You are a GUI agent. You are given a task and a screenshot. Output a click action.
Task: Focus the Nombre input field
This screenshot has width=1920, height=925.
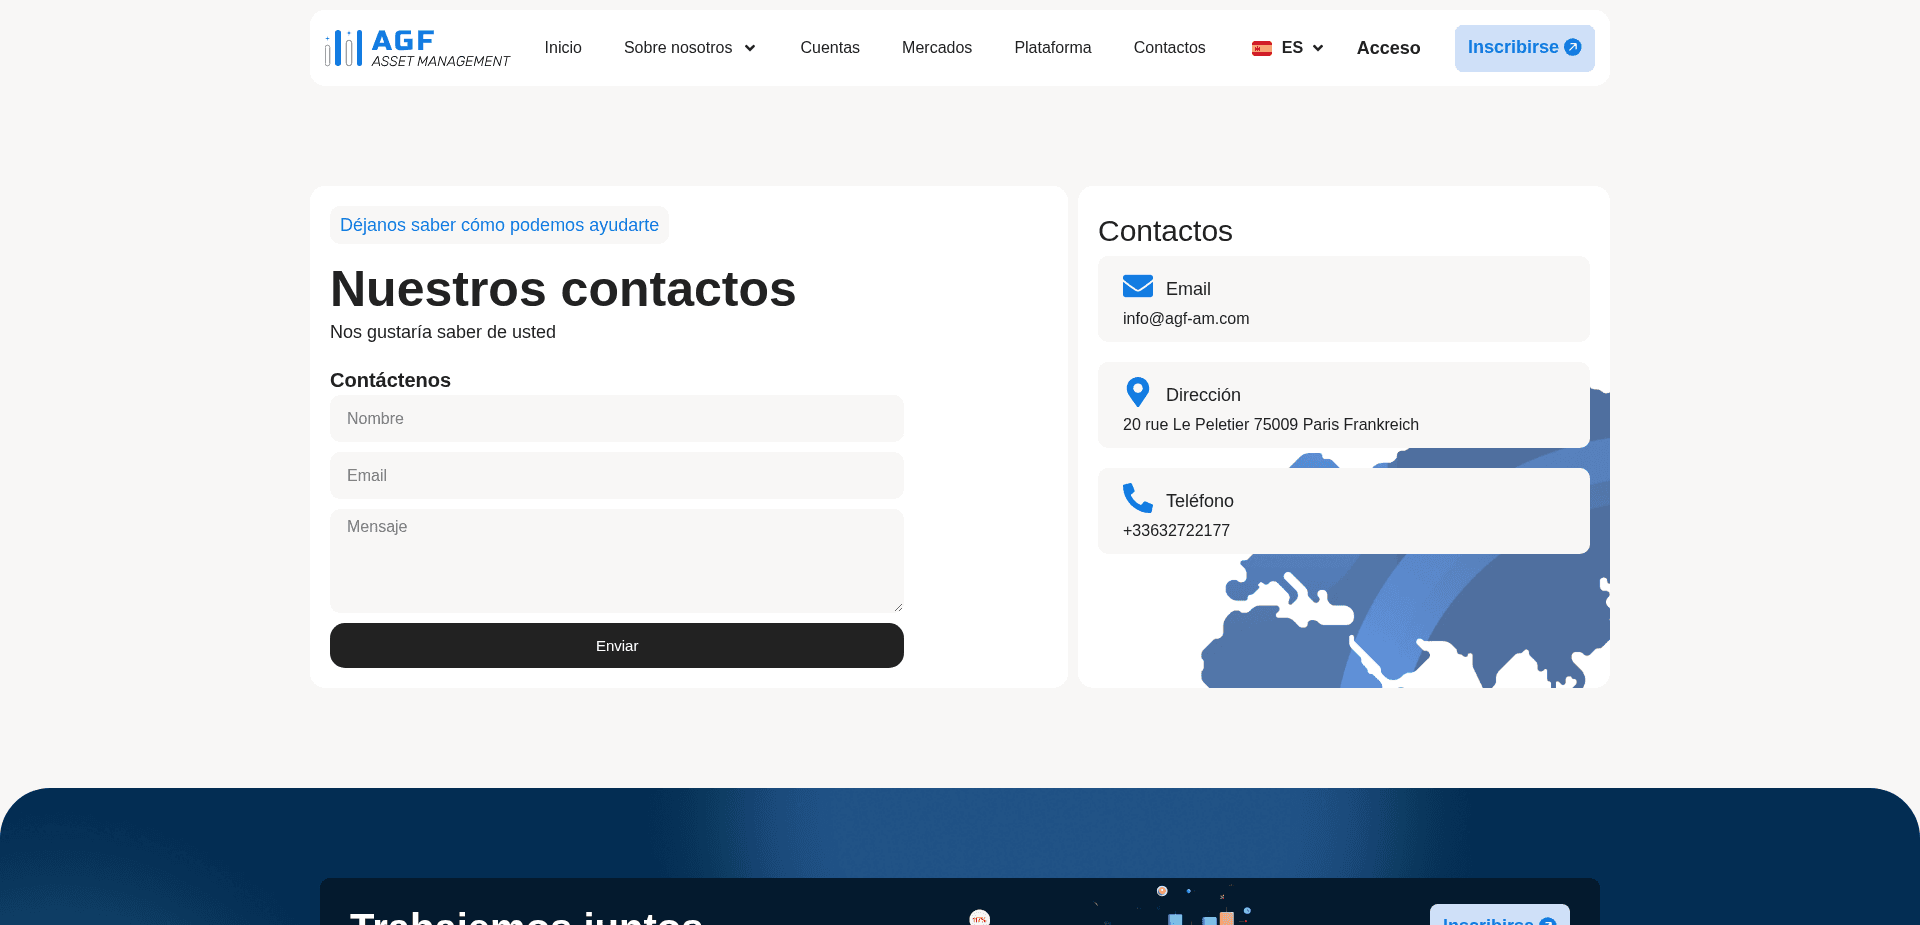coord(616,419)
